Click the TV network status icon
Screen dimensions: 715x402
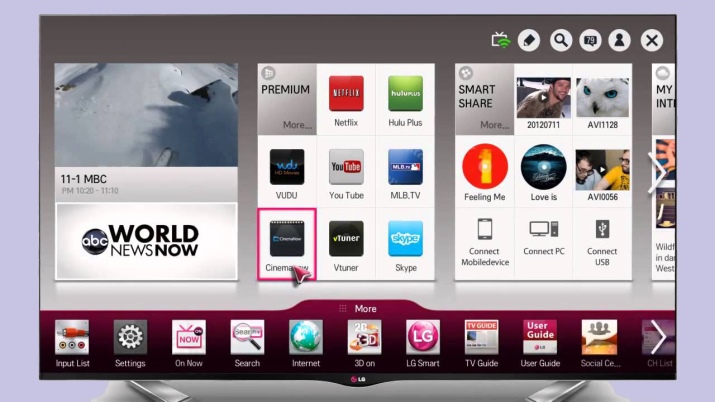(x=501, y=40)
